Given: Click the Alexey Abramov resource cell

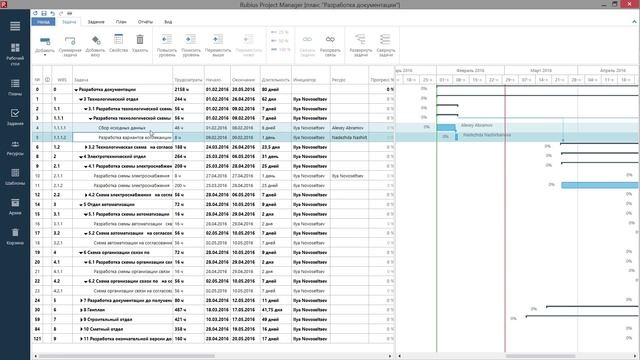Looking at the screenshot, I should (x=349, y=128).
